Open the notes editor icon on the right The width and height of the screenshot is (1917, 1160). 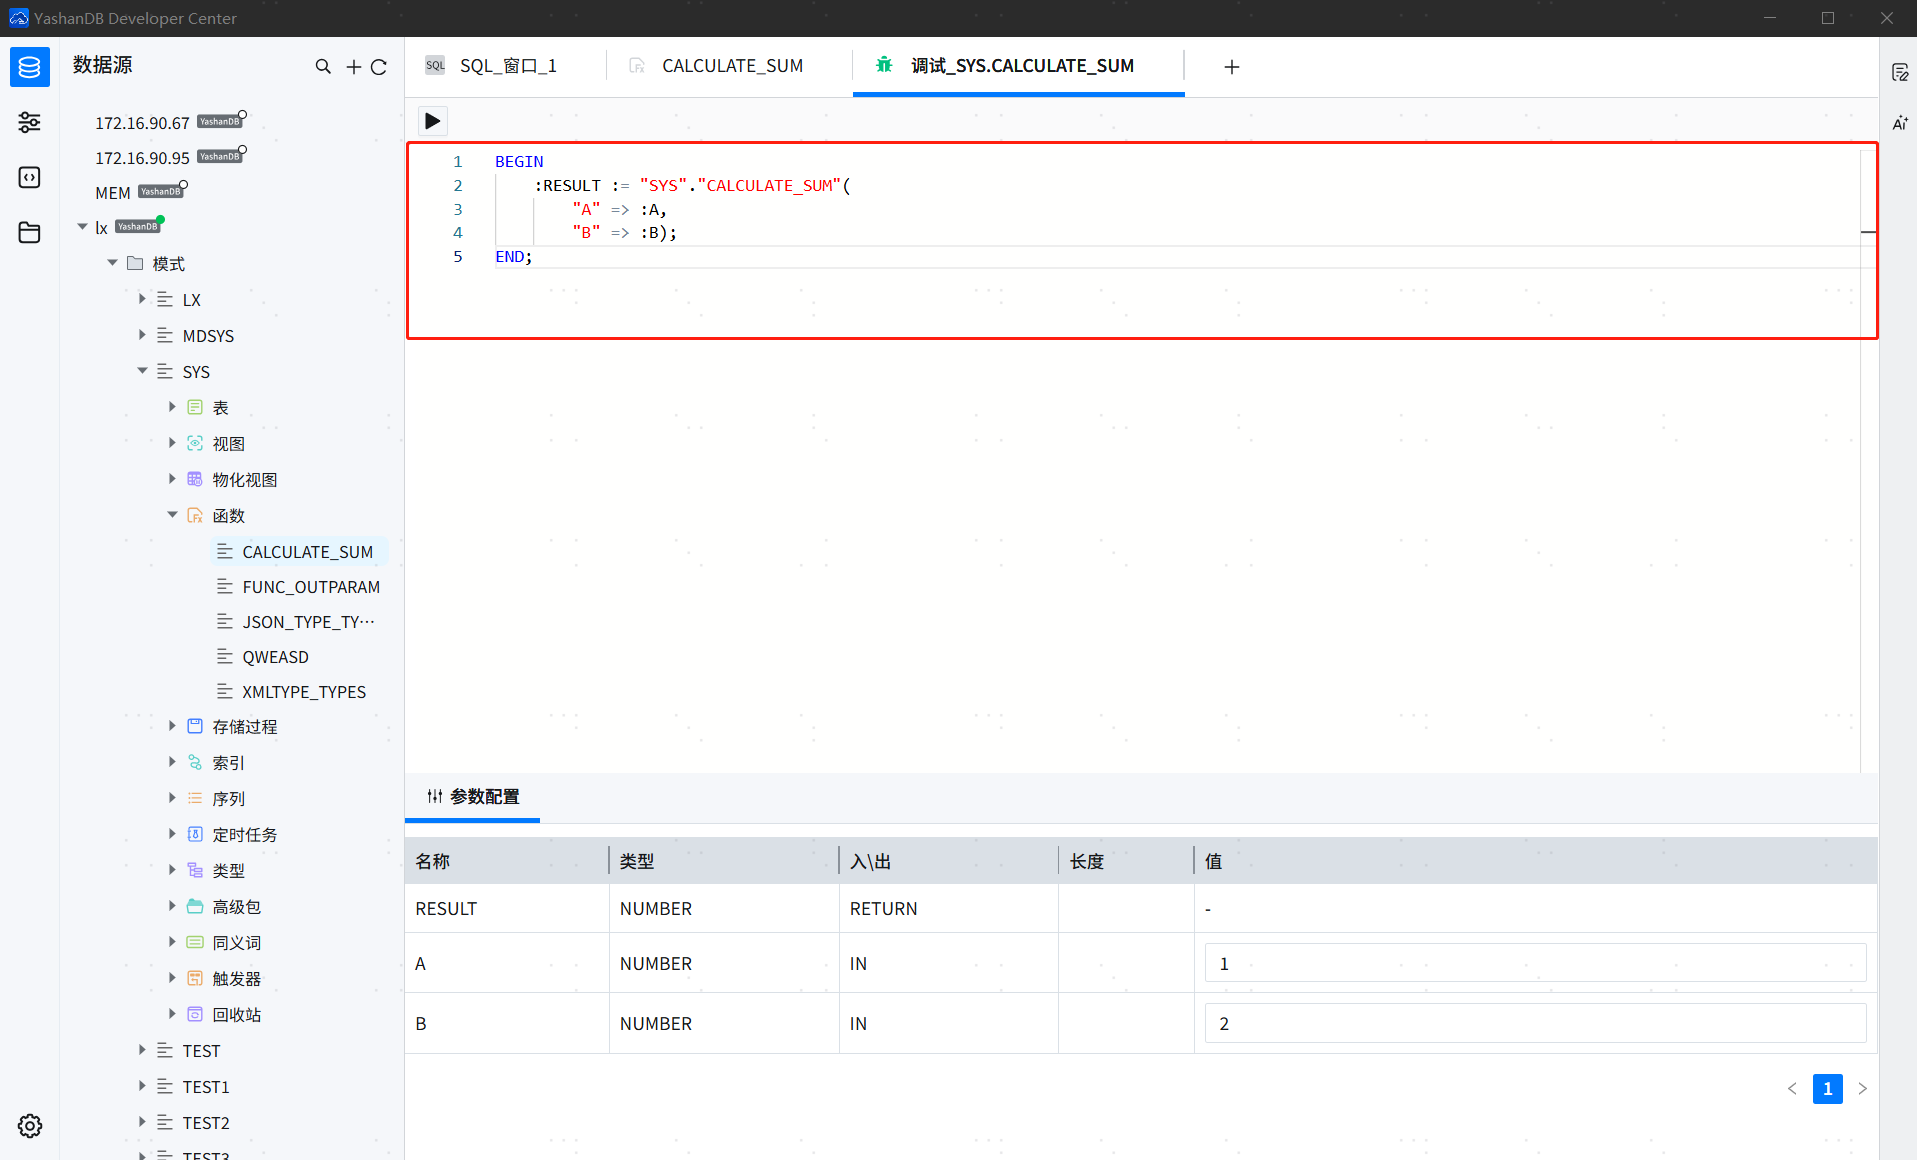pos(1900,71)
